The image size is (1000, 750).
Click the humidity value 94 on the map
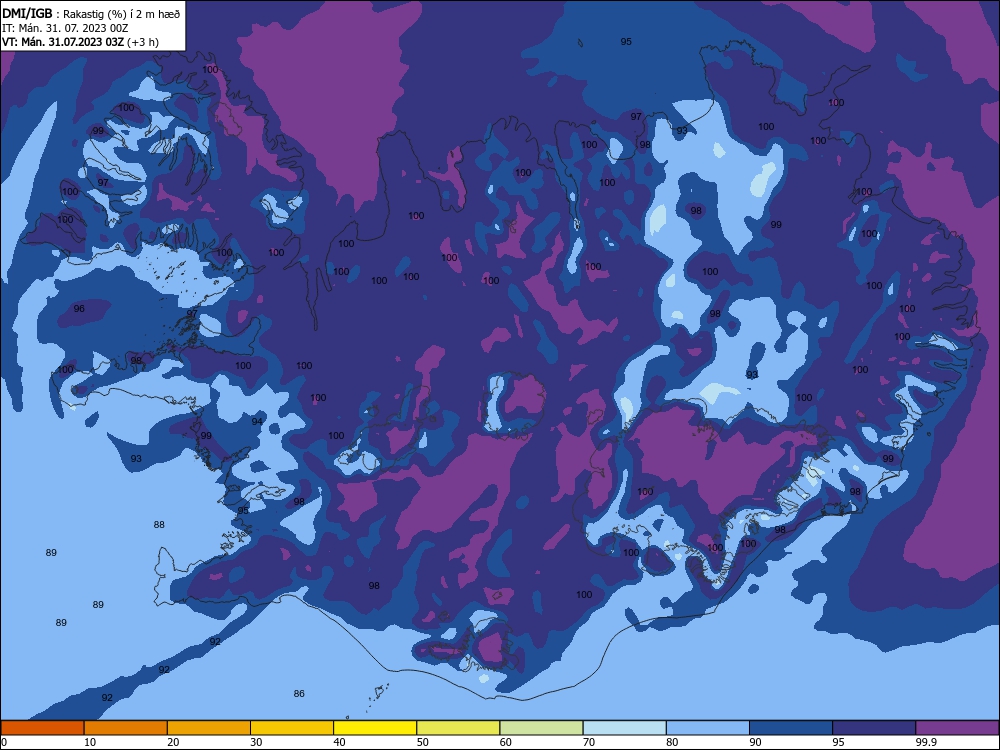[257, 421]
